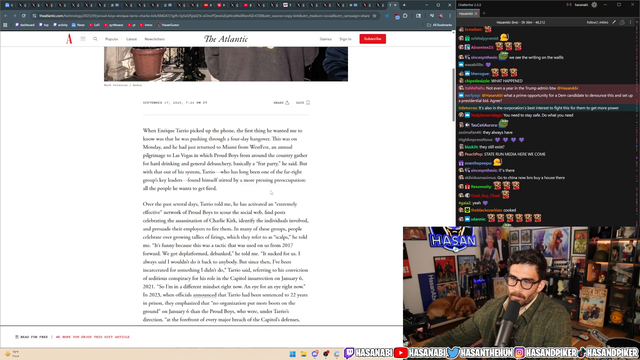Share the article

coord(281,103)
